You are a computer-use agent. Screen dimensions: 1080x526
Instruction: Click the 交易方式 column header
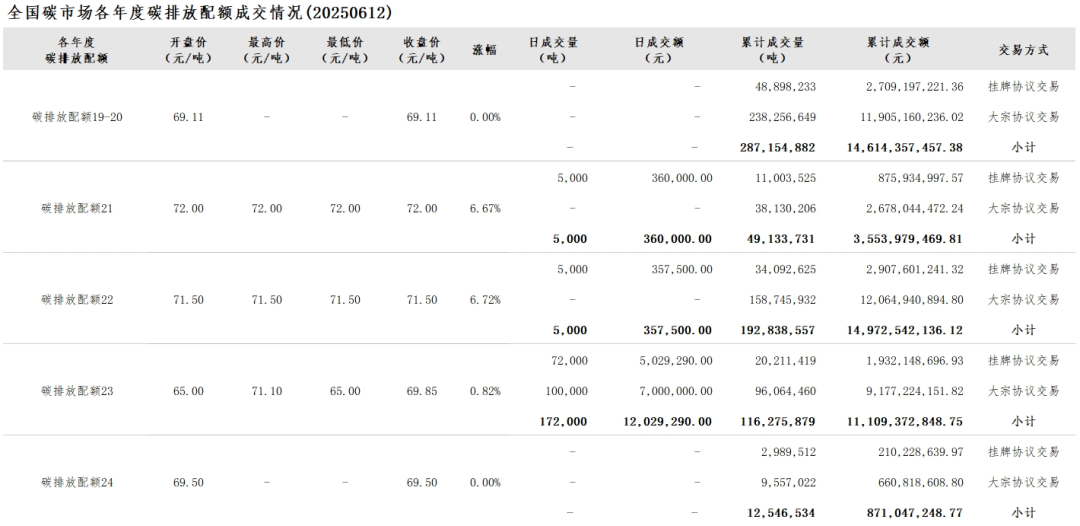(1023, 50)
